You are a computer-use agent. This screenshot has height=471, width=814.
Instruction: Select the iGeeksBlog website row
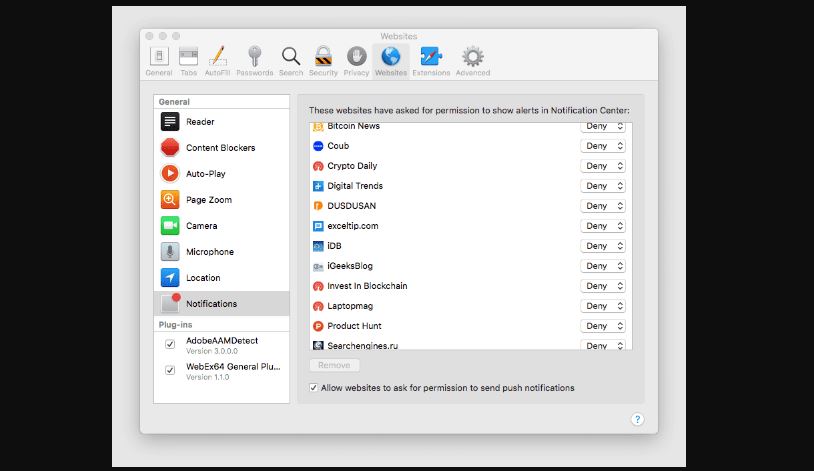(470, 266)
